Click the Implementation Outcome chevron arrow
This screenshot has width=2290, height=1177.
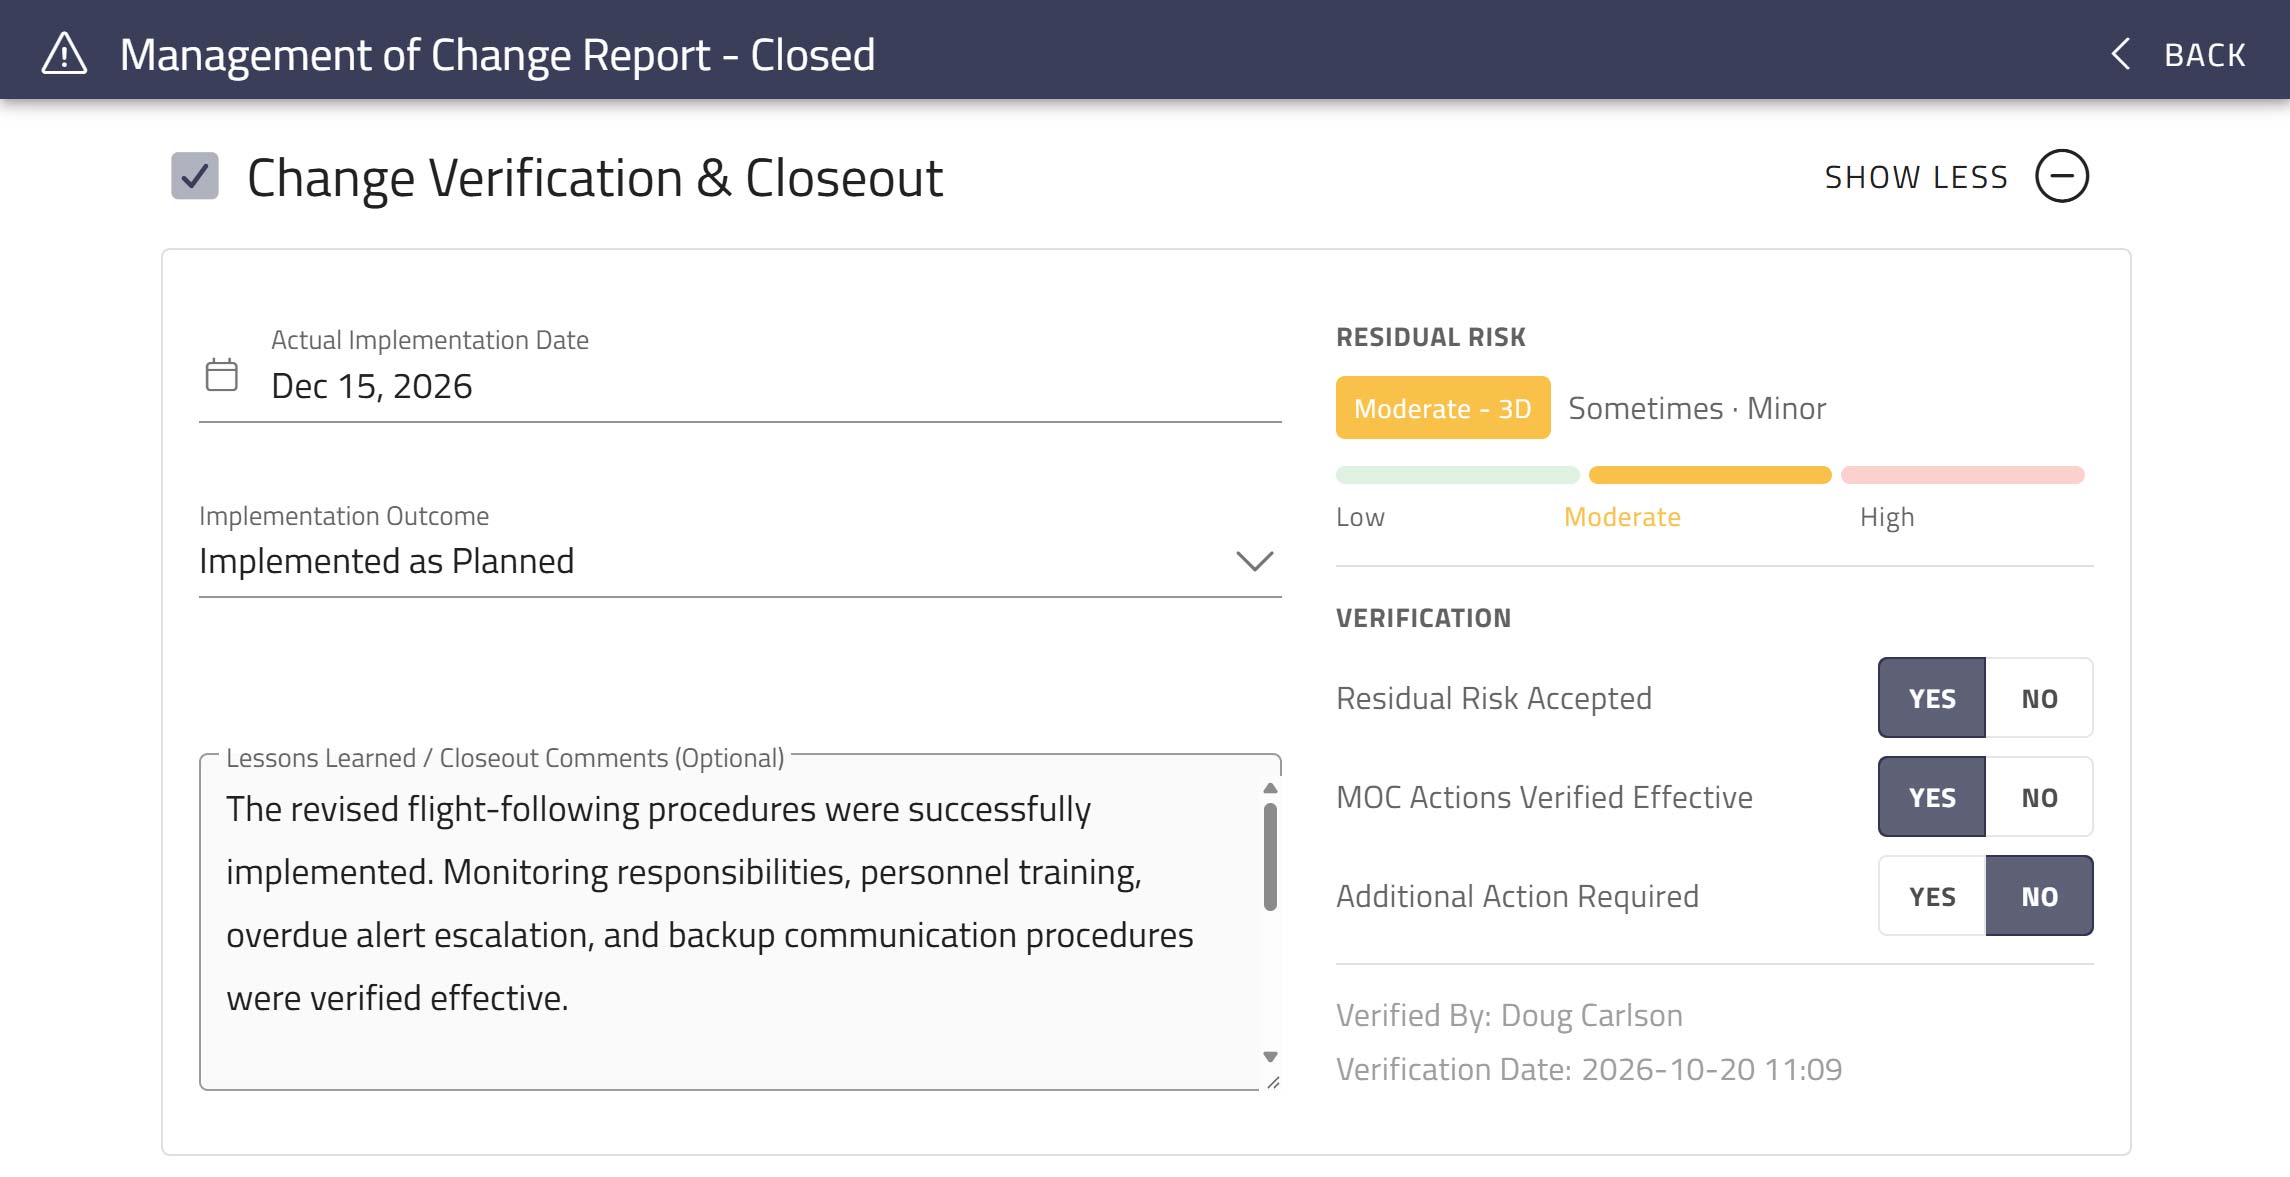click(x=1254, y=561)
